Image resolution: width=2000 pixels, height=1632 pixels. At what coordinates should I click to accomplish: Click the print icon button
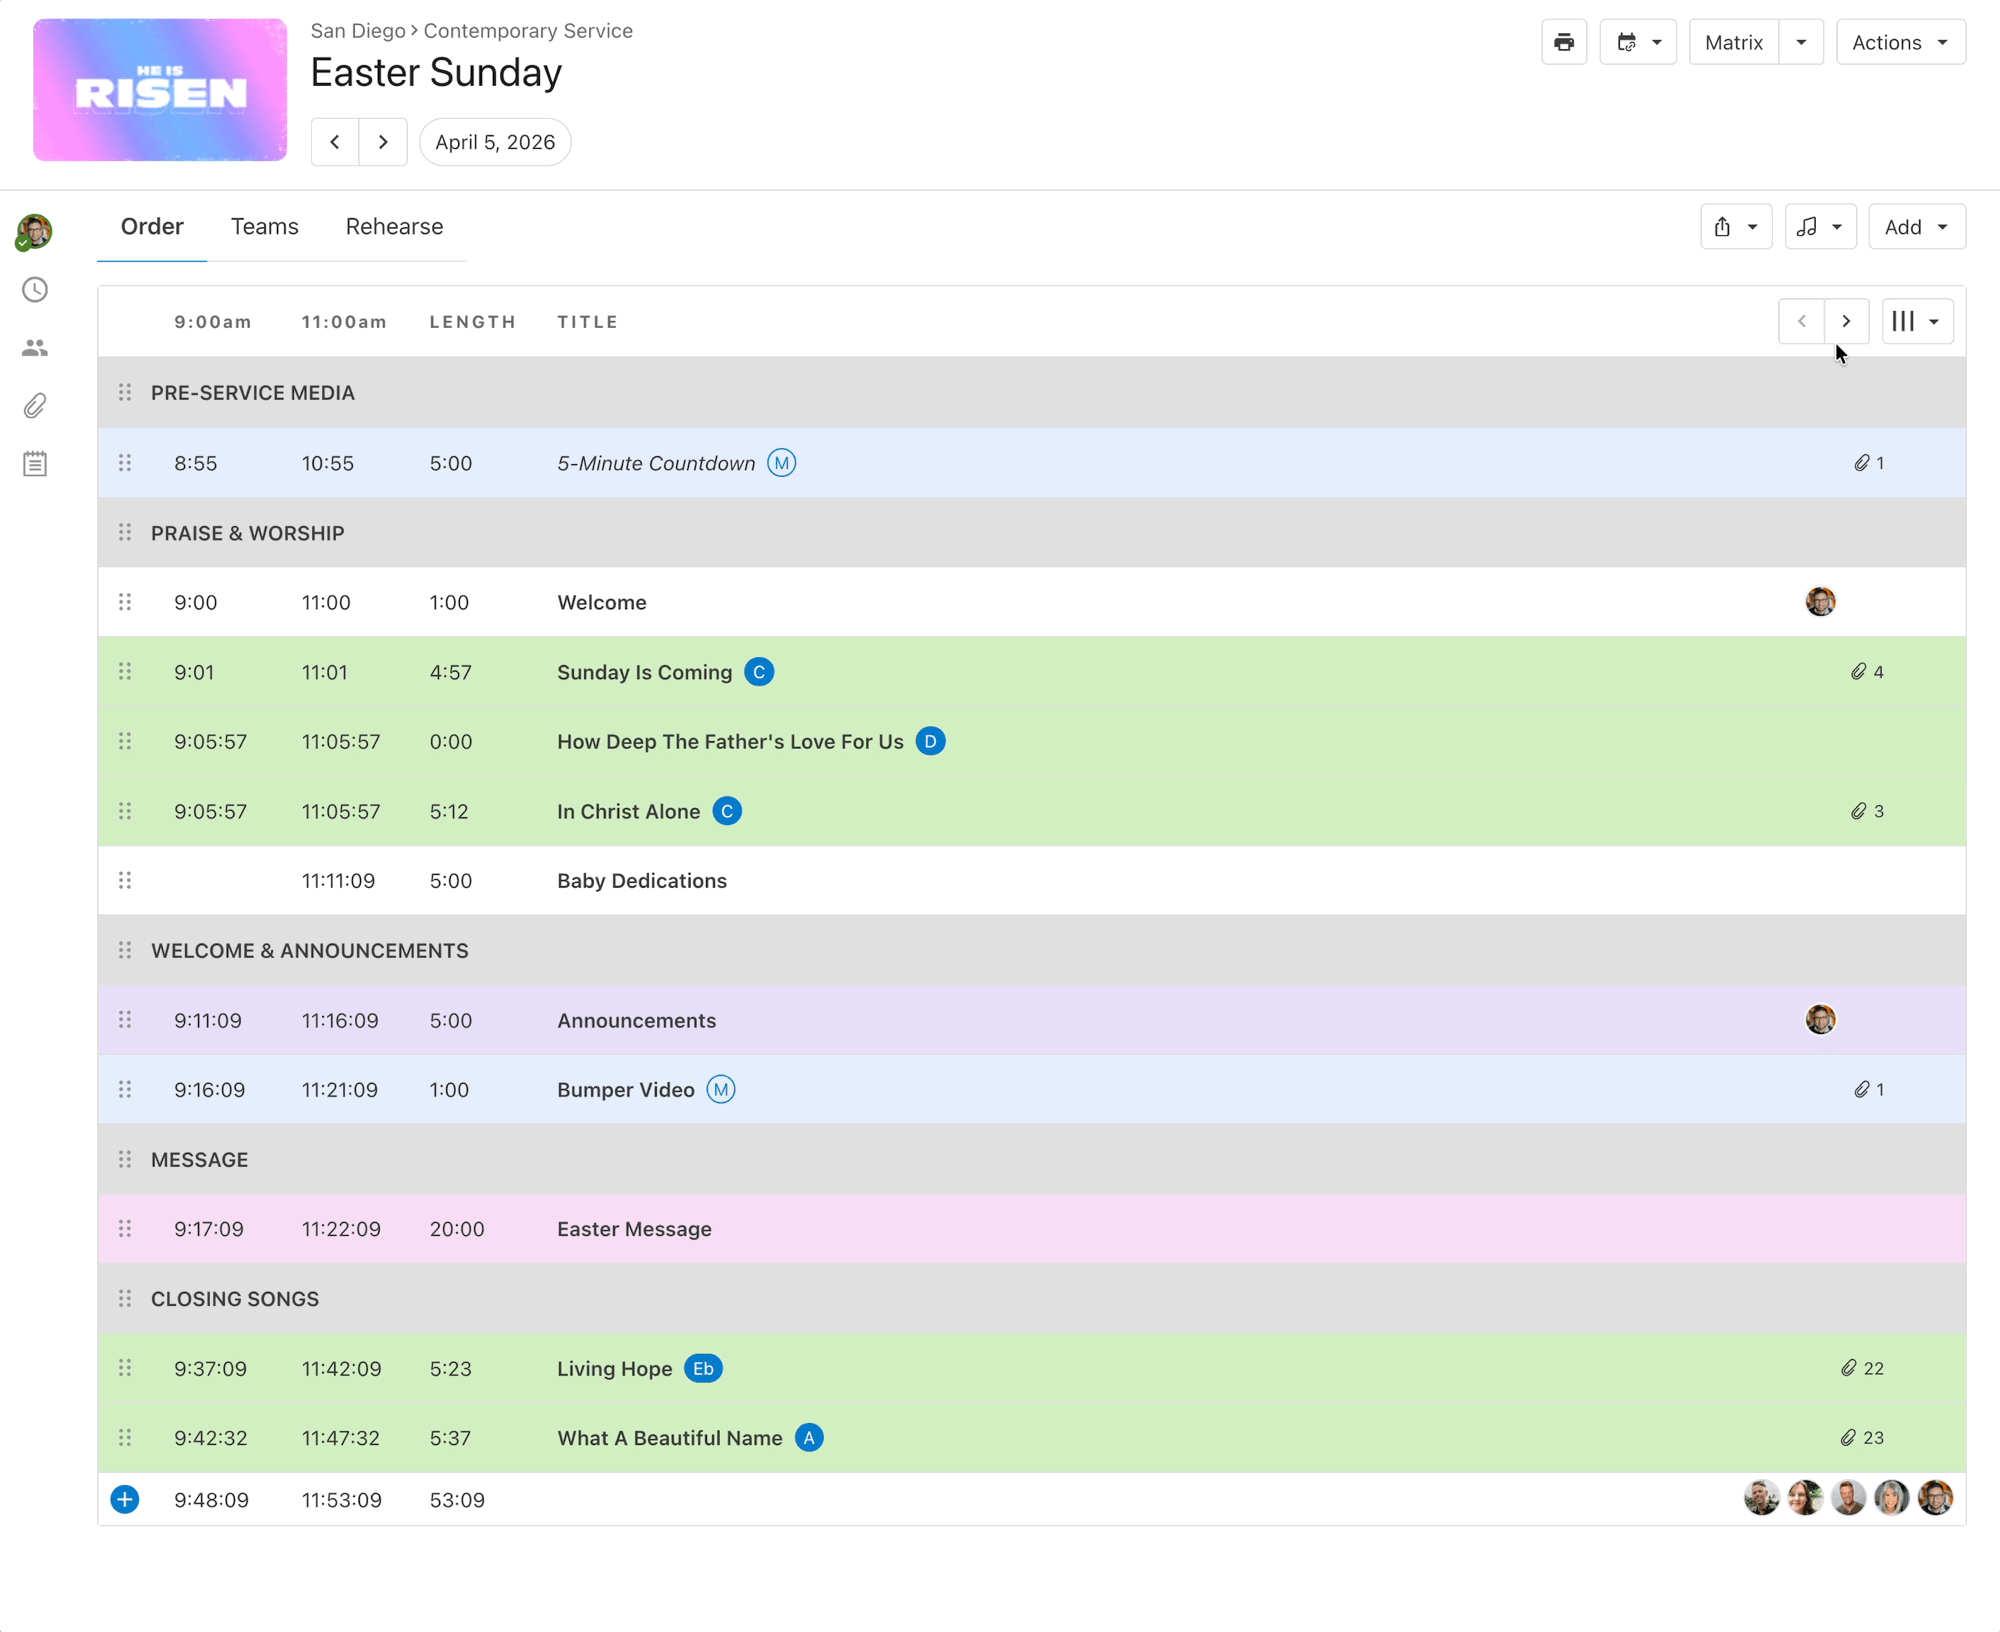click(x=1564, y=42)
